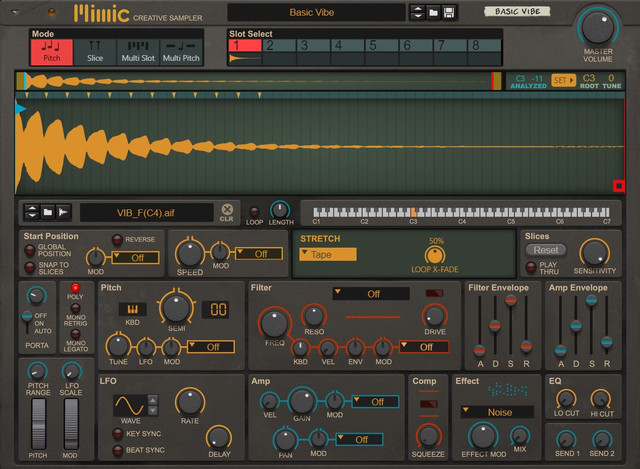Select the LFO sine wave display
This screenshot has height=469, width=640.
tap(130, 405)
